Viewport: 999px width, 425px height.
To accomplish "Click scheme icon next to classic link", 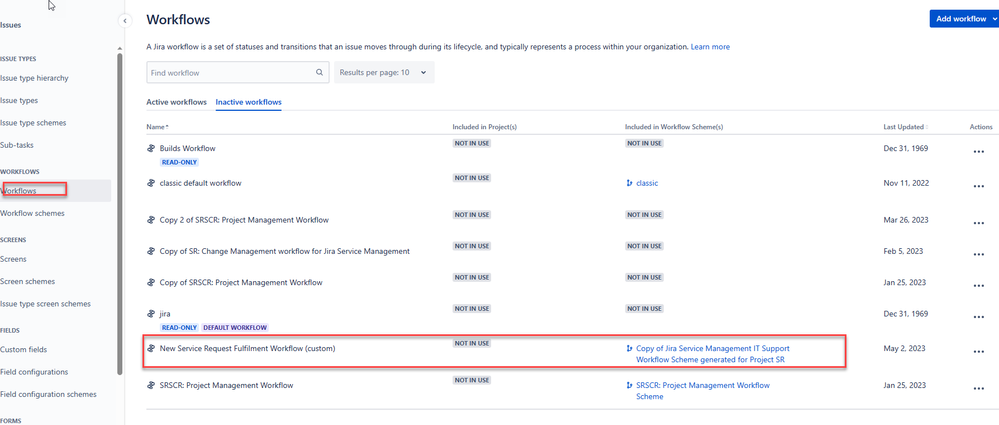I will click(629, 183).
